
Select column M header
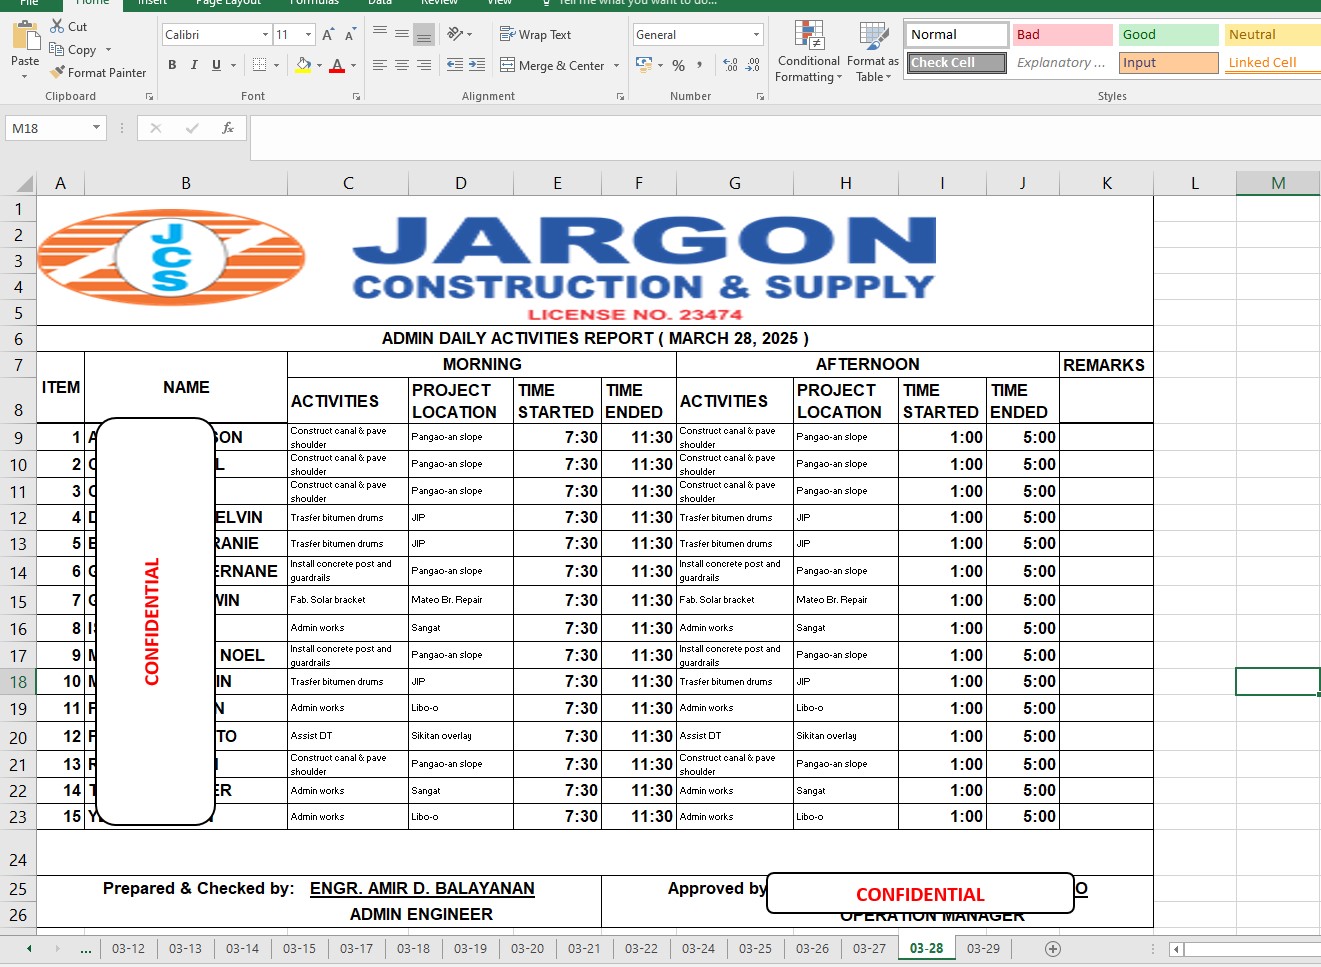[1278, 183]
